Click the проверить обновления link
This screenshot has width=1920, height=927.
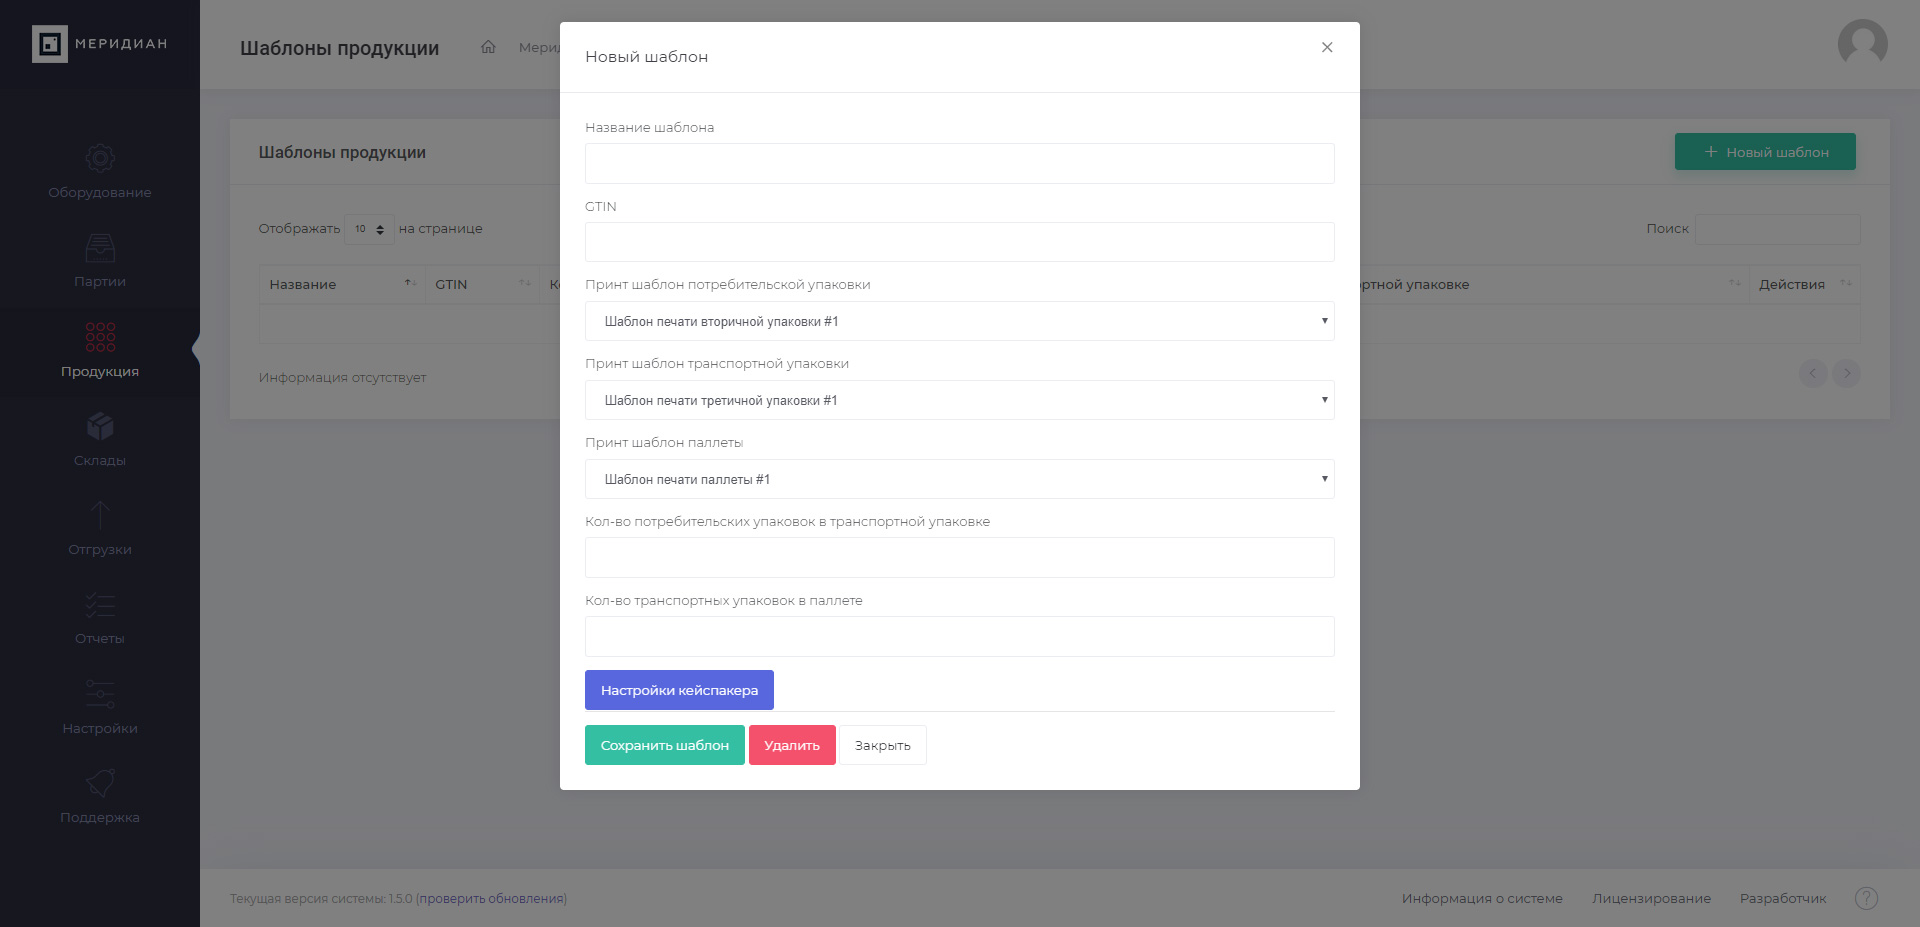[x=491, y=898]
